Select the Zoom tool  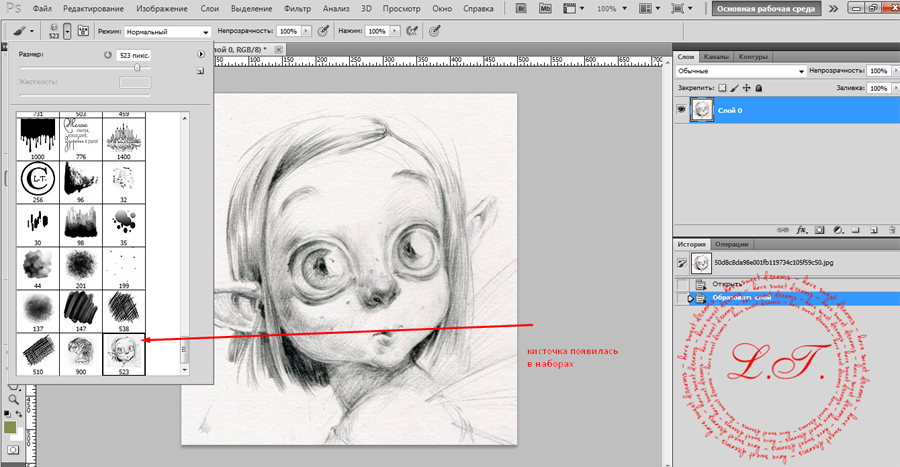point(13,399)
